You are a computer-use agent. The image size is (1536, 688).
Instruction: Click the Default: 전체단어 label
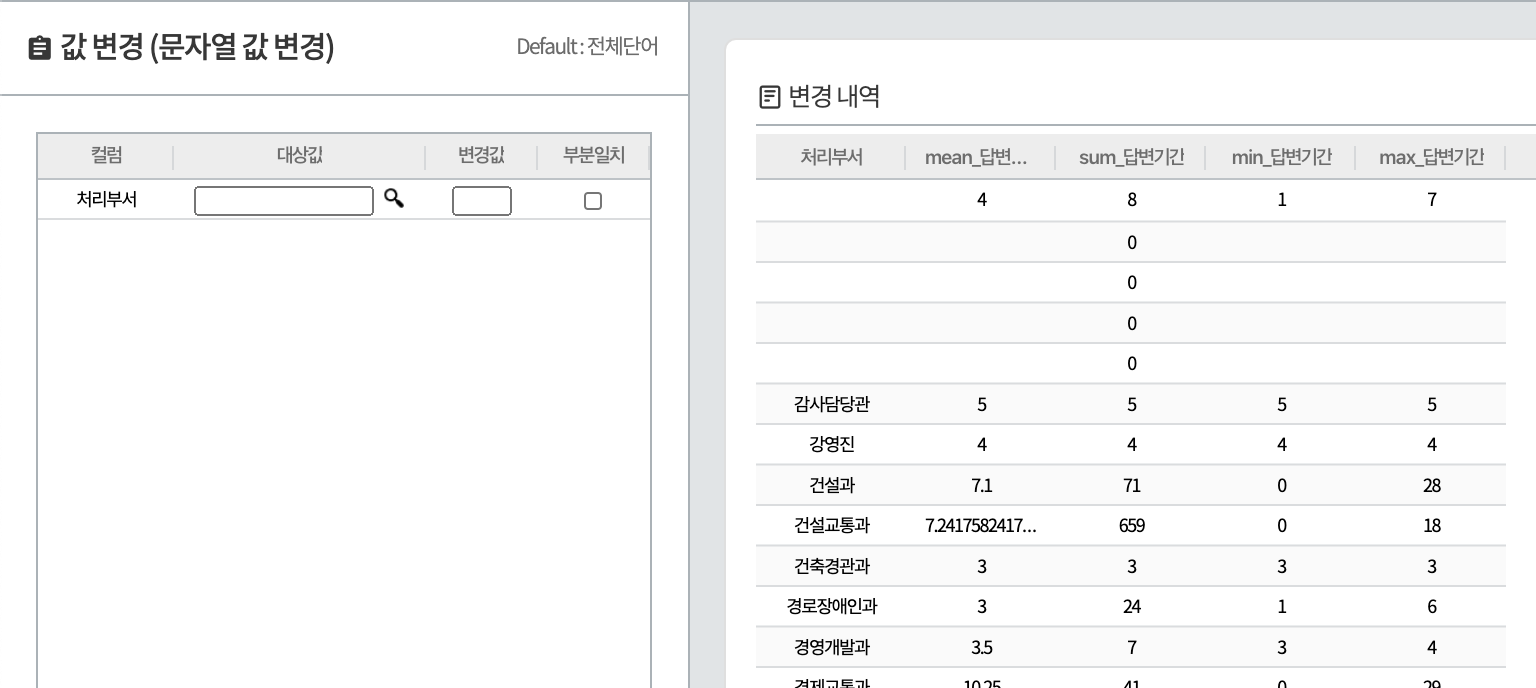pyautogui.click(x=587, y=47)
